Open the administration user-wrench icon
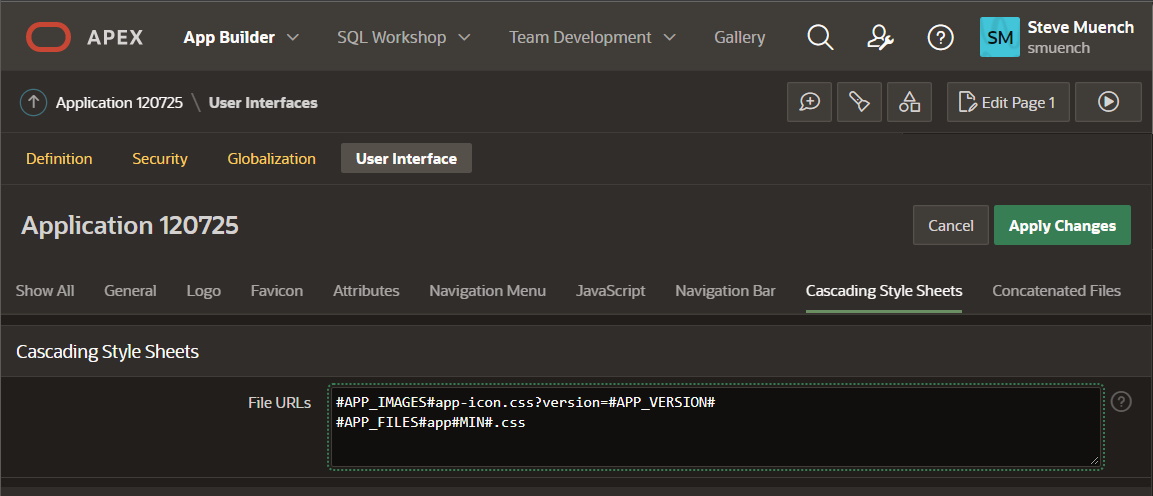The height and width of the screenshot is (496, 1153). 880,38
